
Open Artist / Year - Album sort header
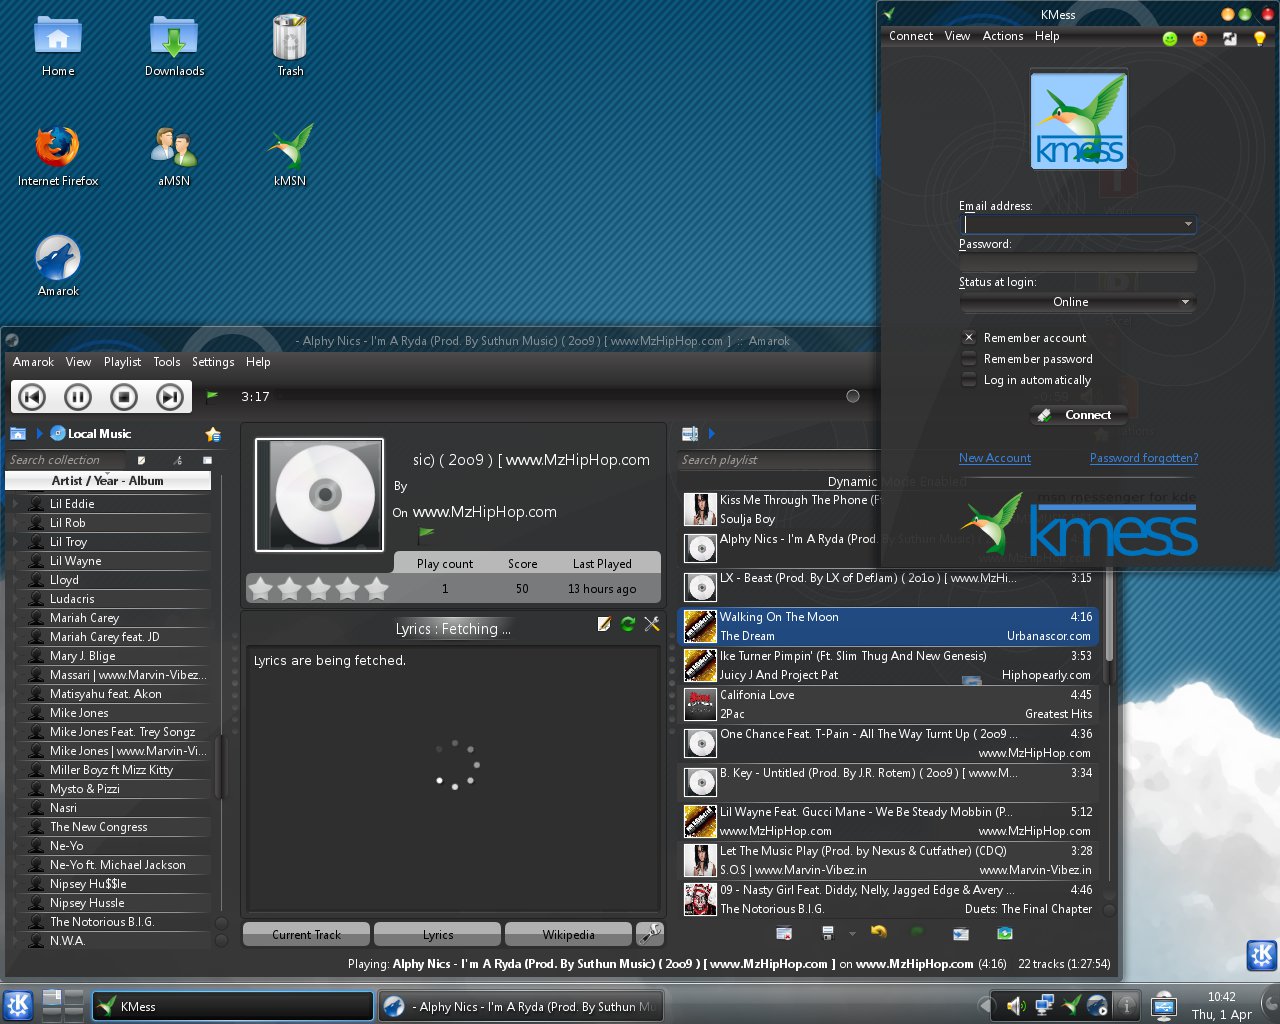108,481
